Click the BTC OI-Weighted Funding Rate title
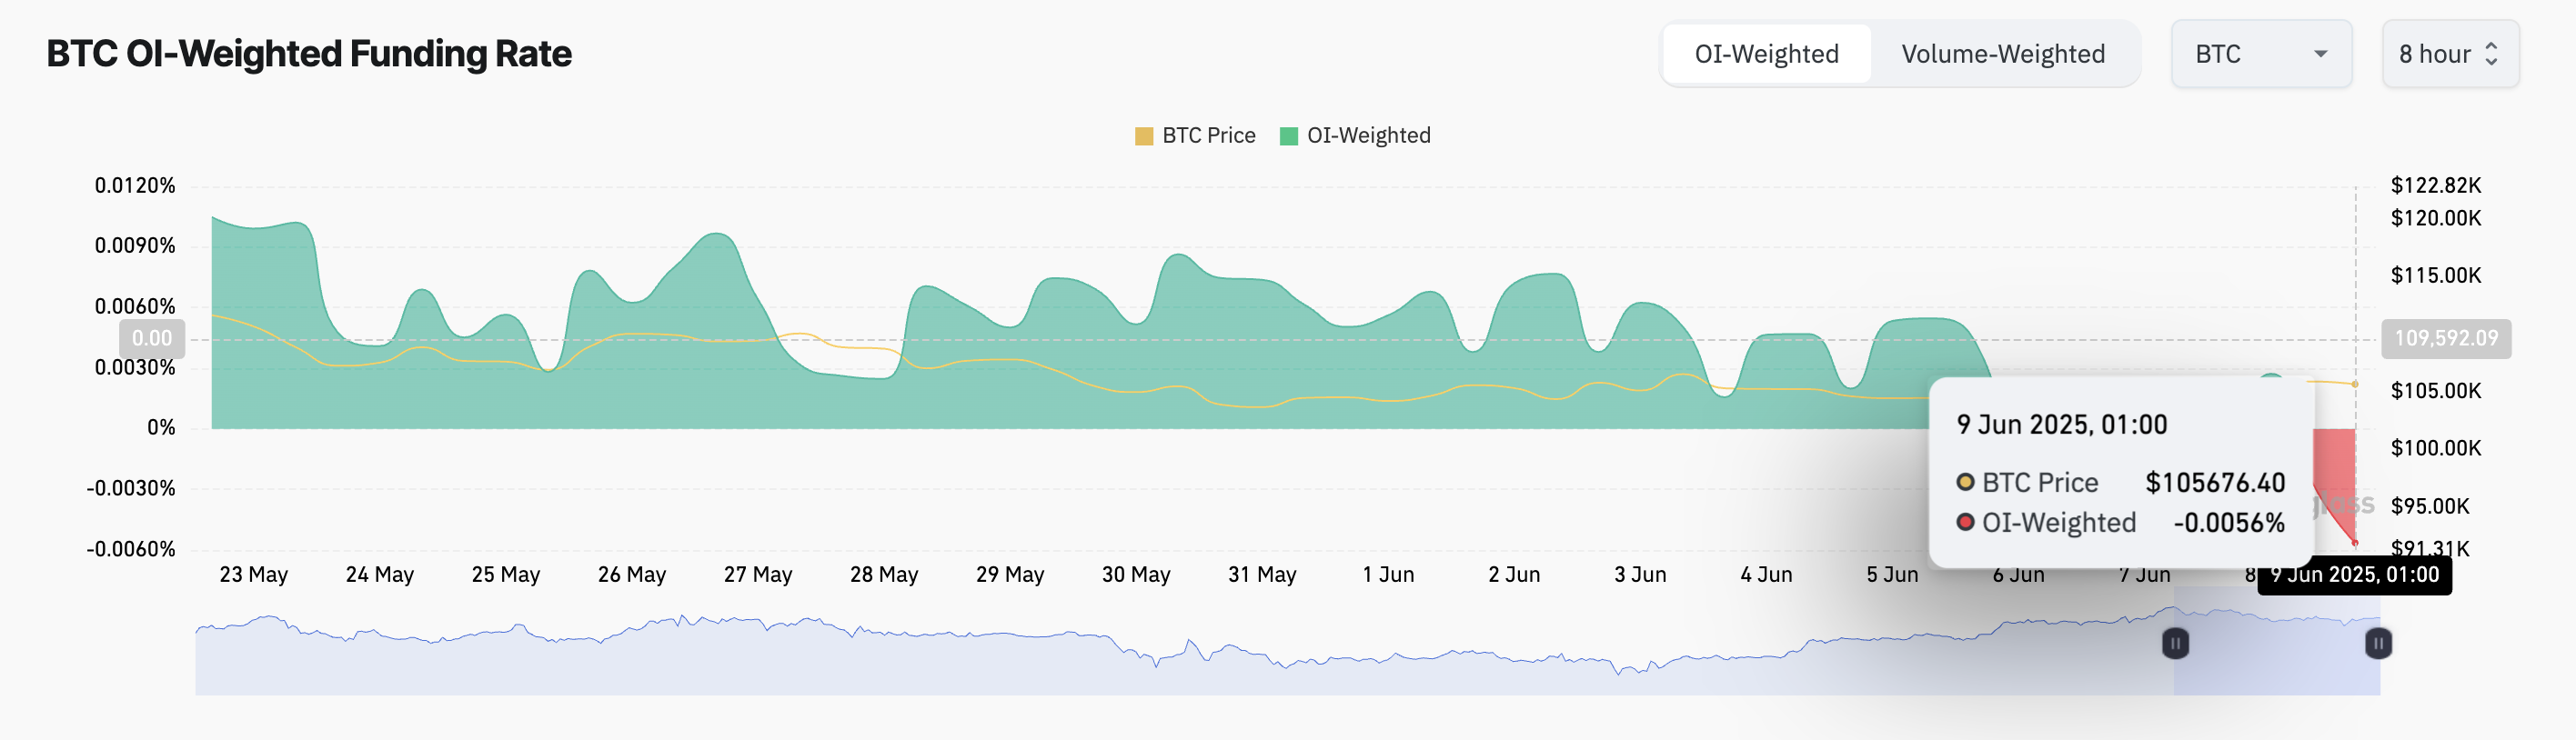2576x740 pixels. [309, 54]
